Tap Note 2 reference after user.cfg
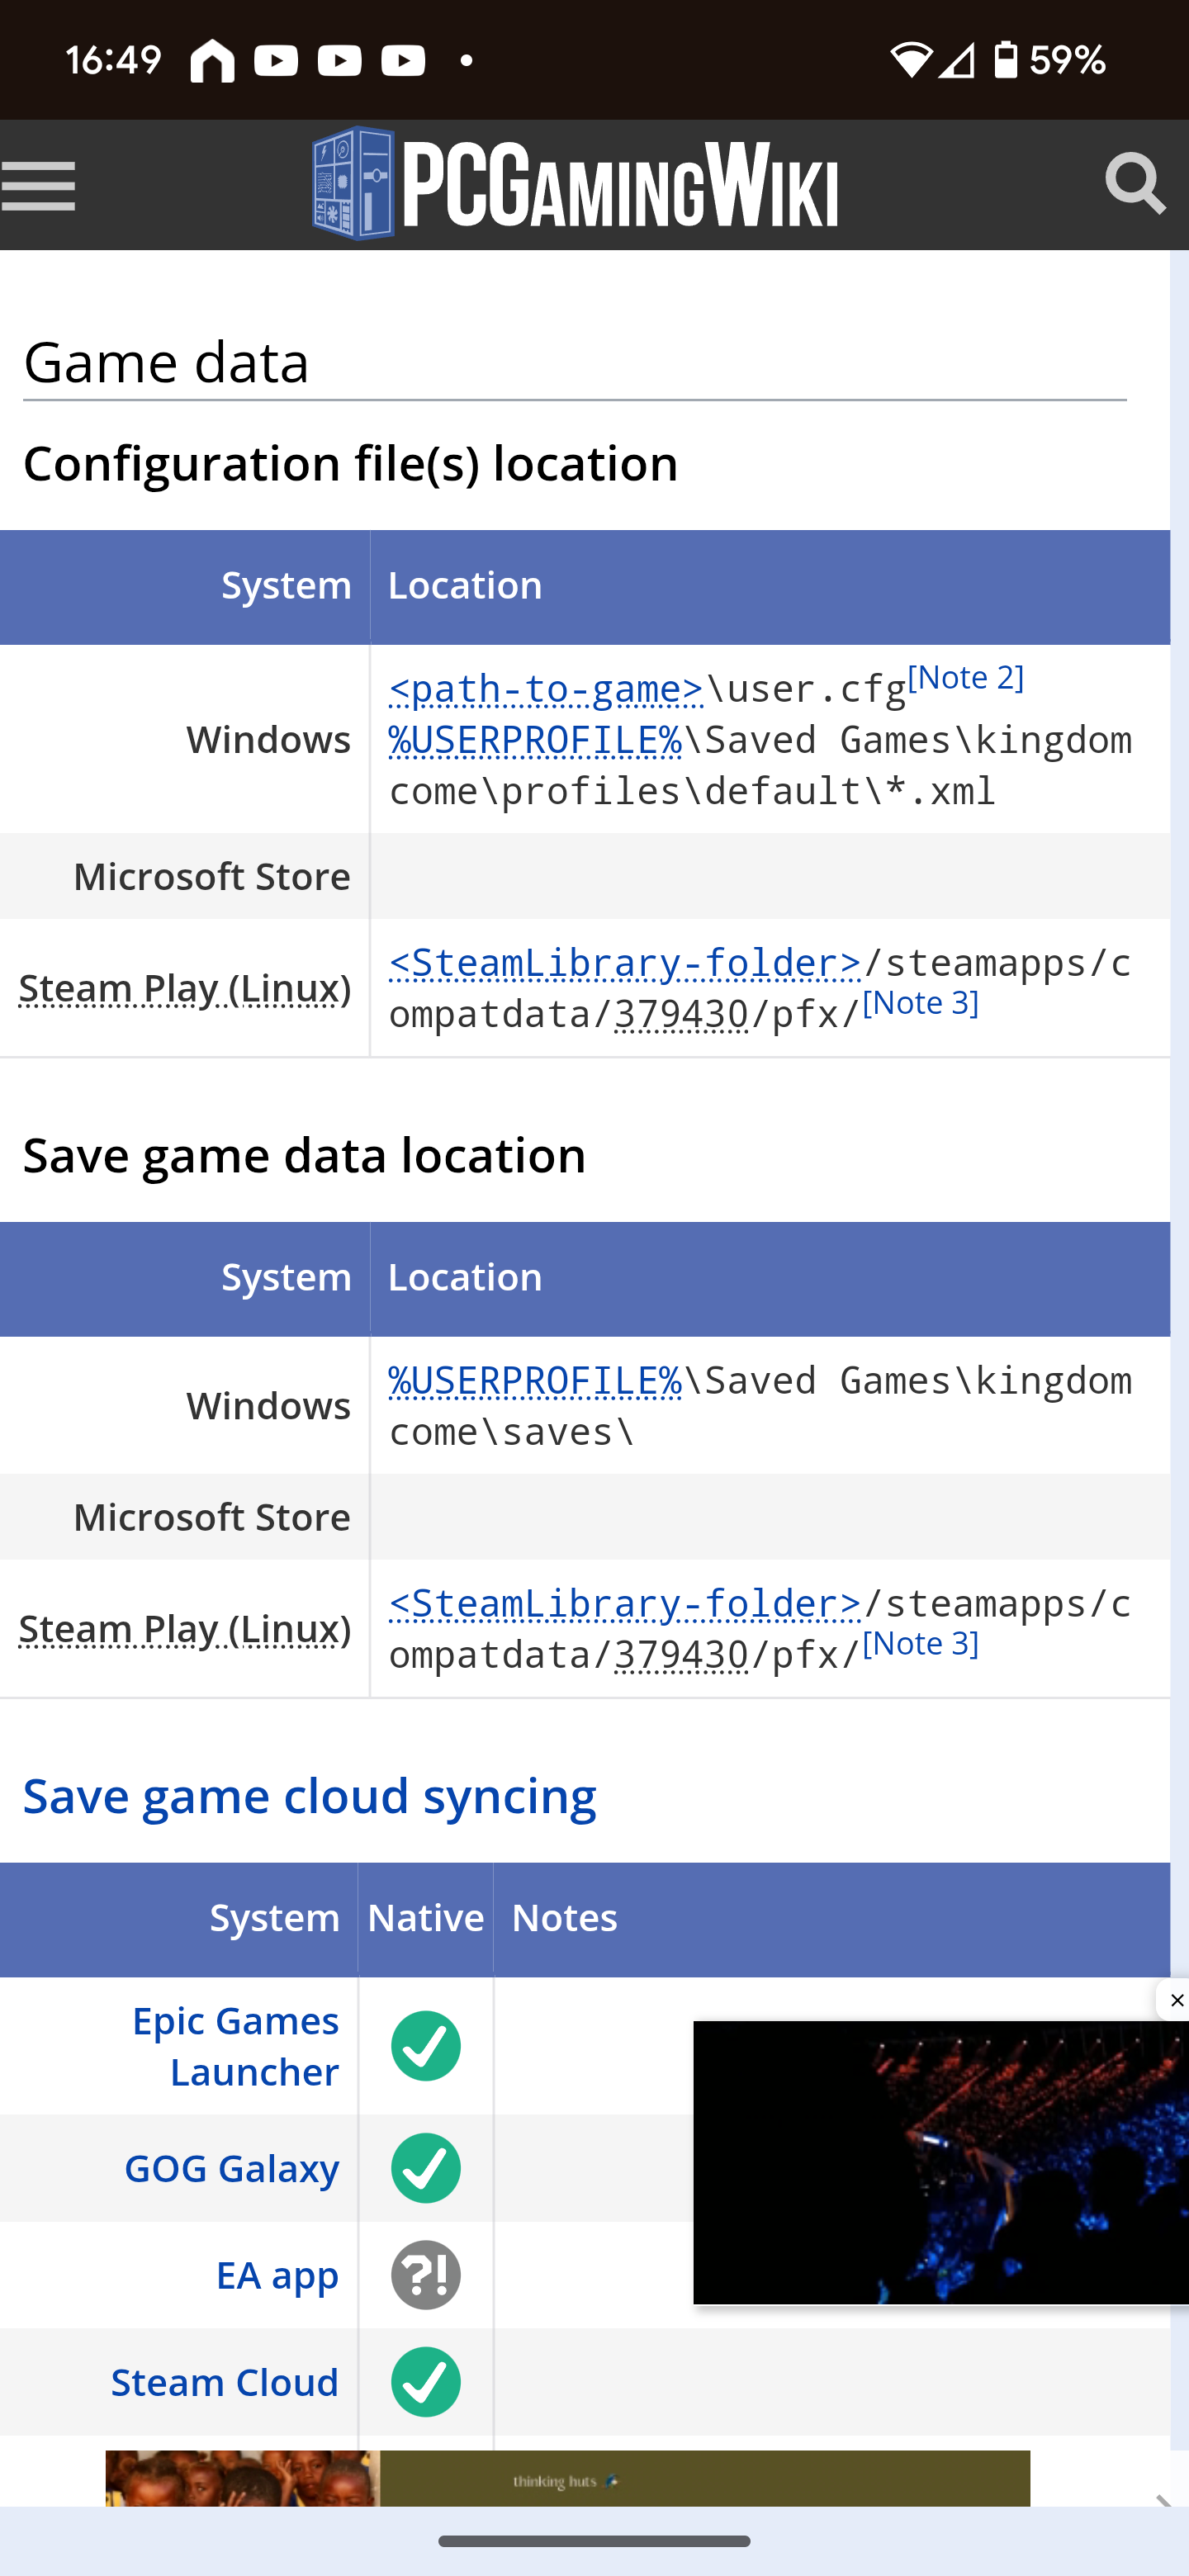Image resolution: width=1189 pixels, height=2576 pixels. tap(965, 678)
